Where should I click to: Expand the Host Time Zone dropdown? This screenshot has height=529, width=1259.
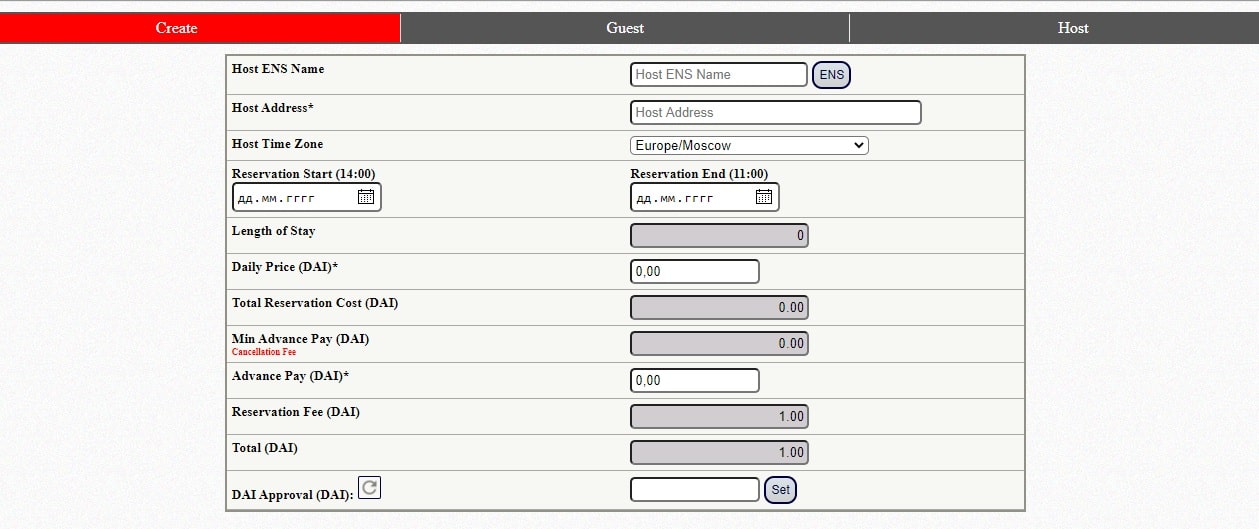click(x=749, y=145)
